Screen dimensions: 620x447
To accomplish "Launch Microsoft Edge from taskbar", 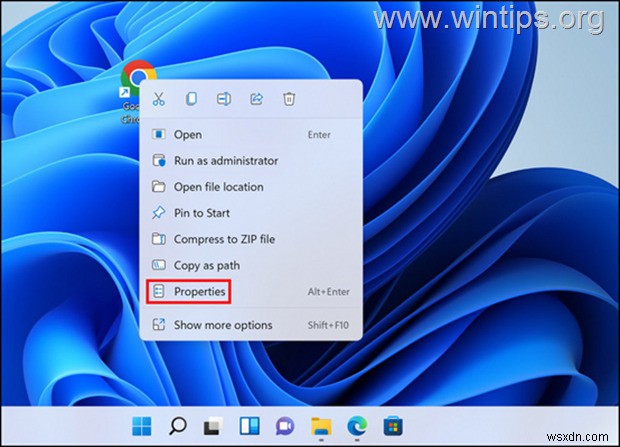I will click(x=357, y=426).
